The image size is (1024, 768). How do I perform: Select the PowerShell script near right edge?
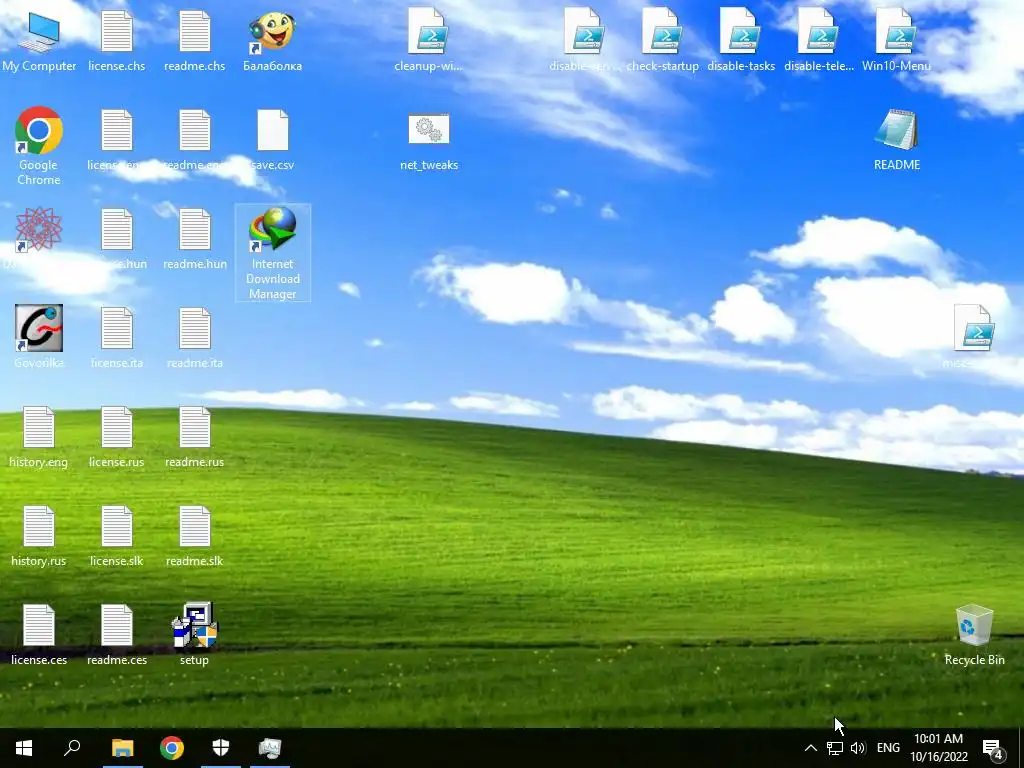[974, 337]
